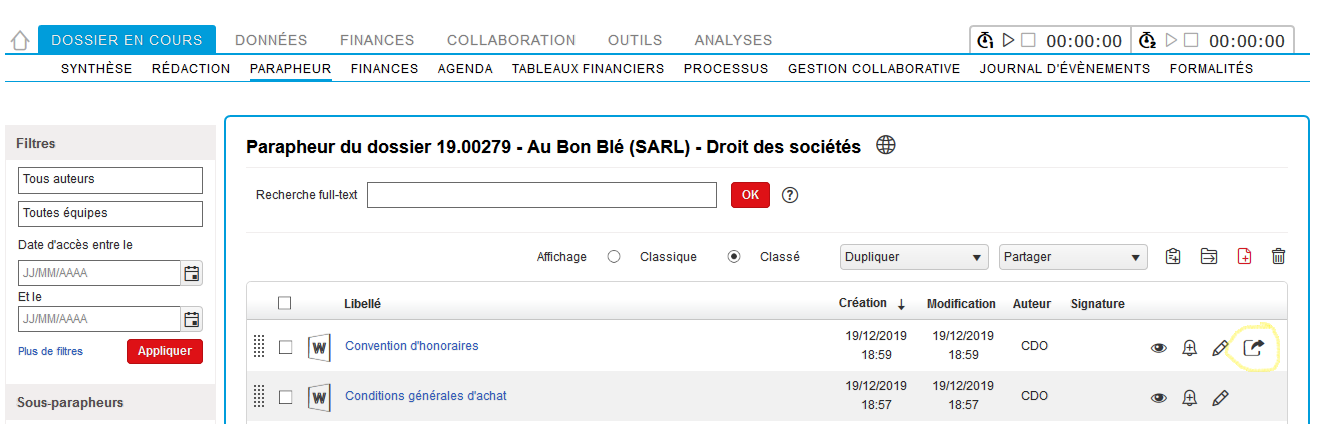The image size is (1329, 435).
Task: Click the Appliquer filter button
Action: (x=165, y=352)
